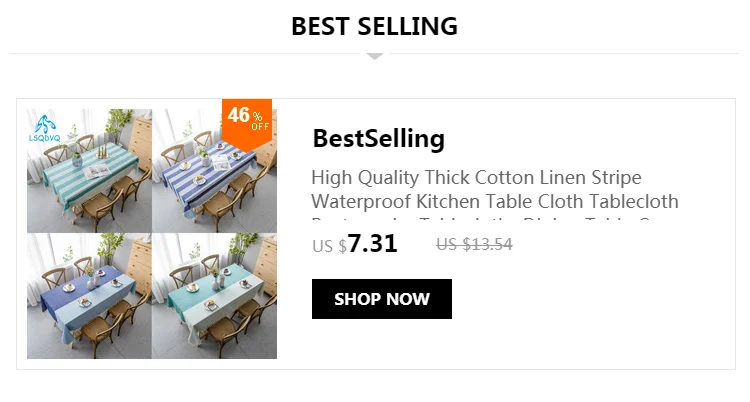Click the Waterproof Kitchen Table Cloth text line
The height and width of the screenshot is (402, 750).
point(495,201)
